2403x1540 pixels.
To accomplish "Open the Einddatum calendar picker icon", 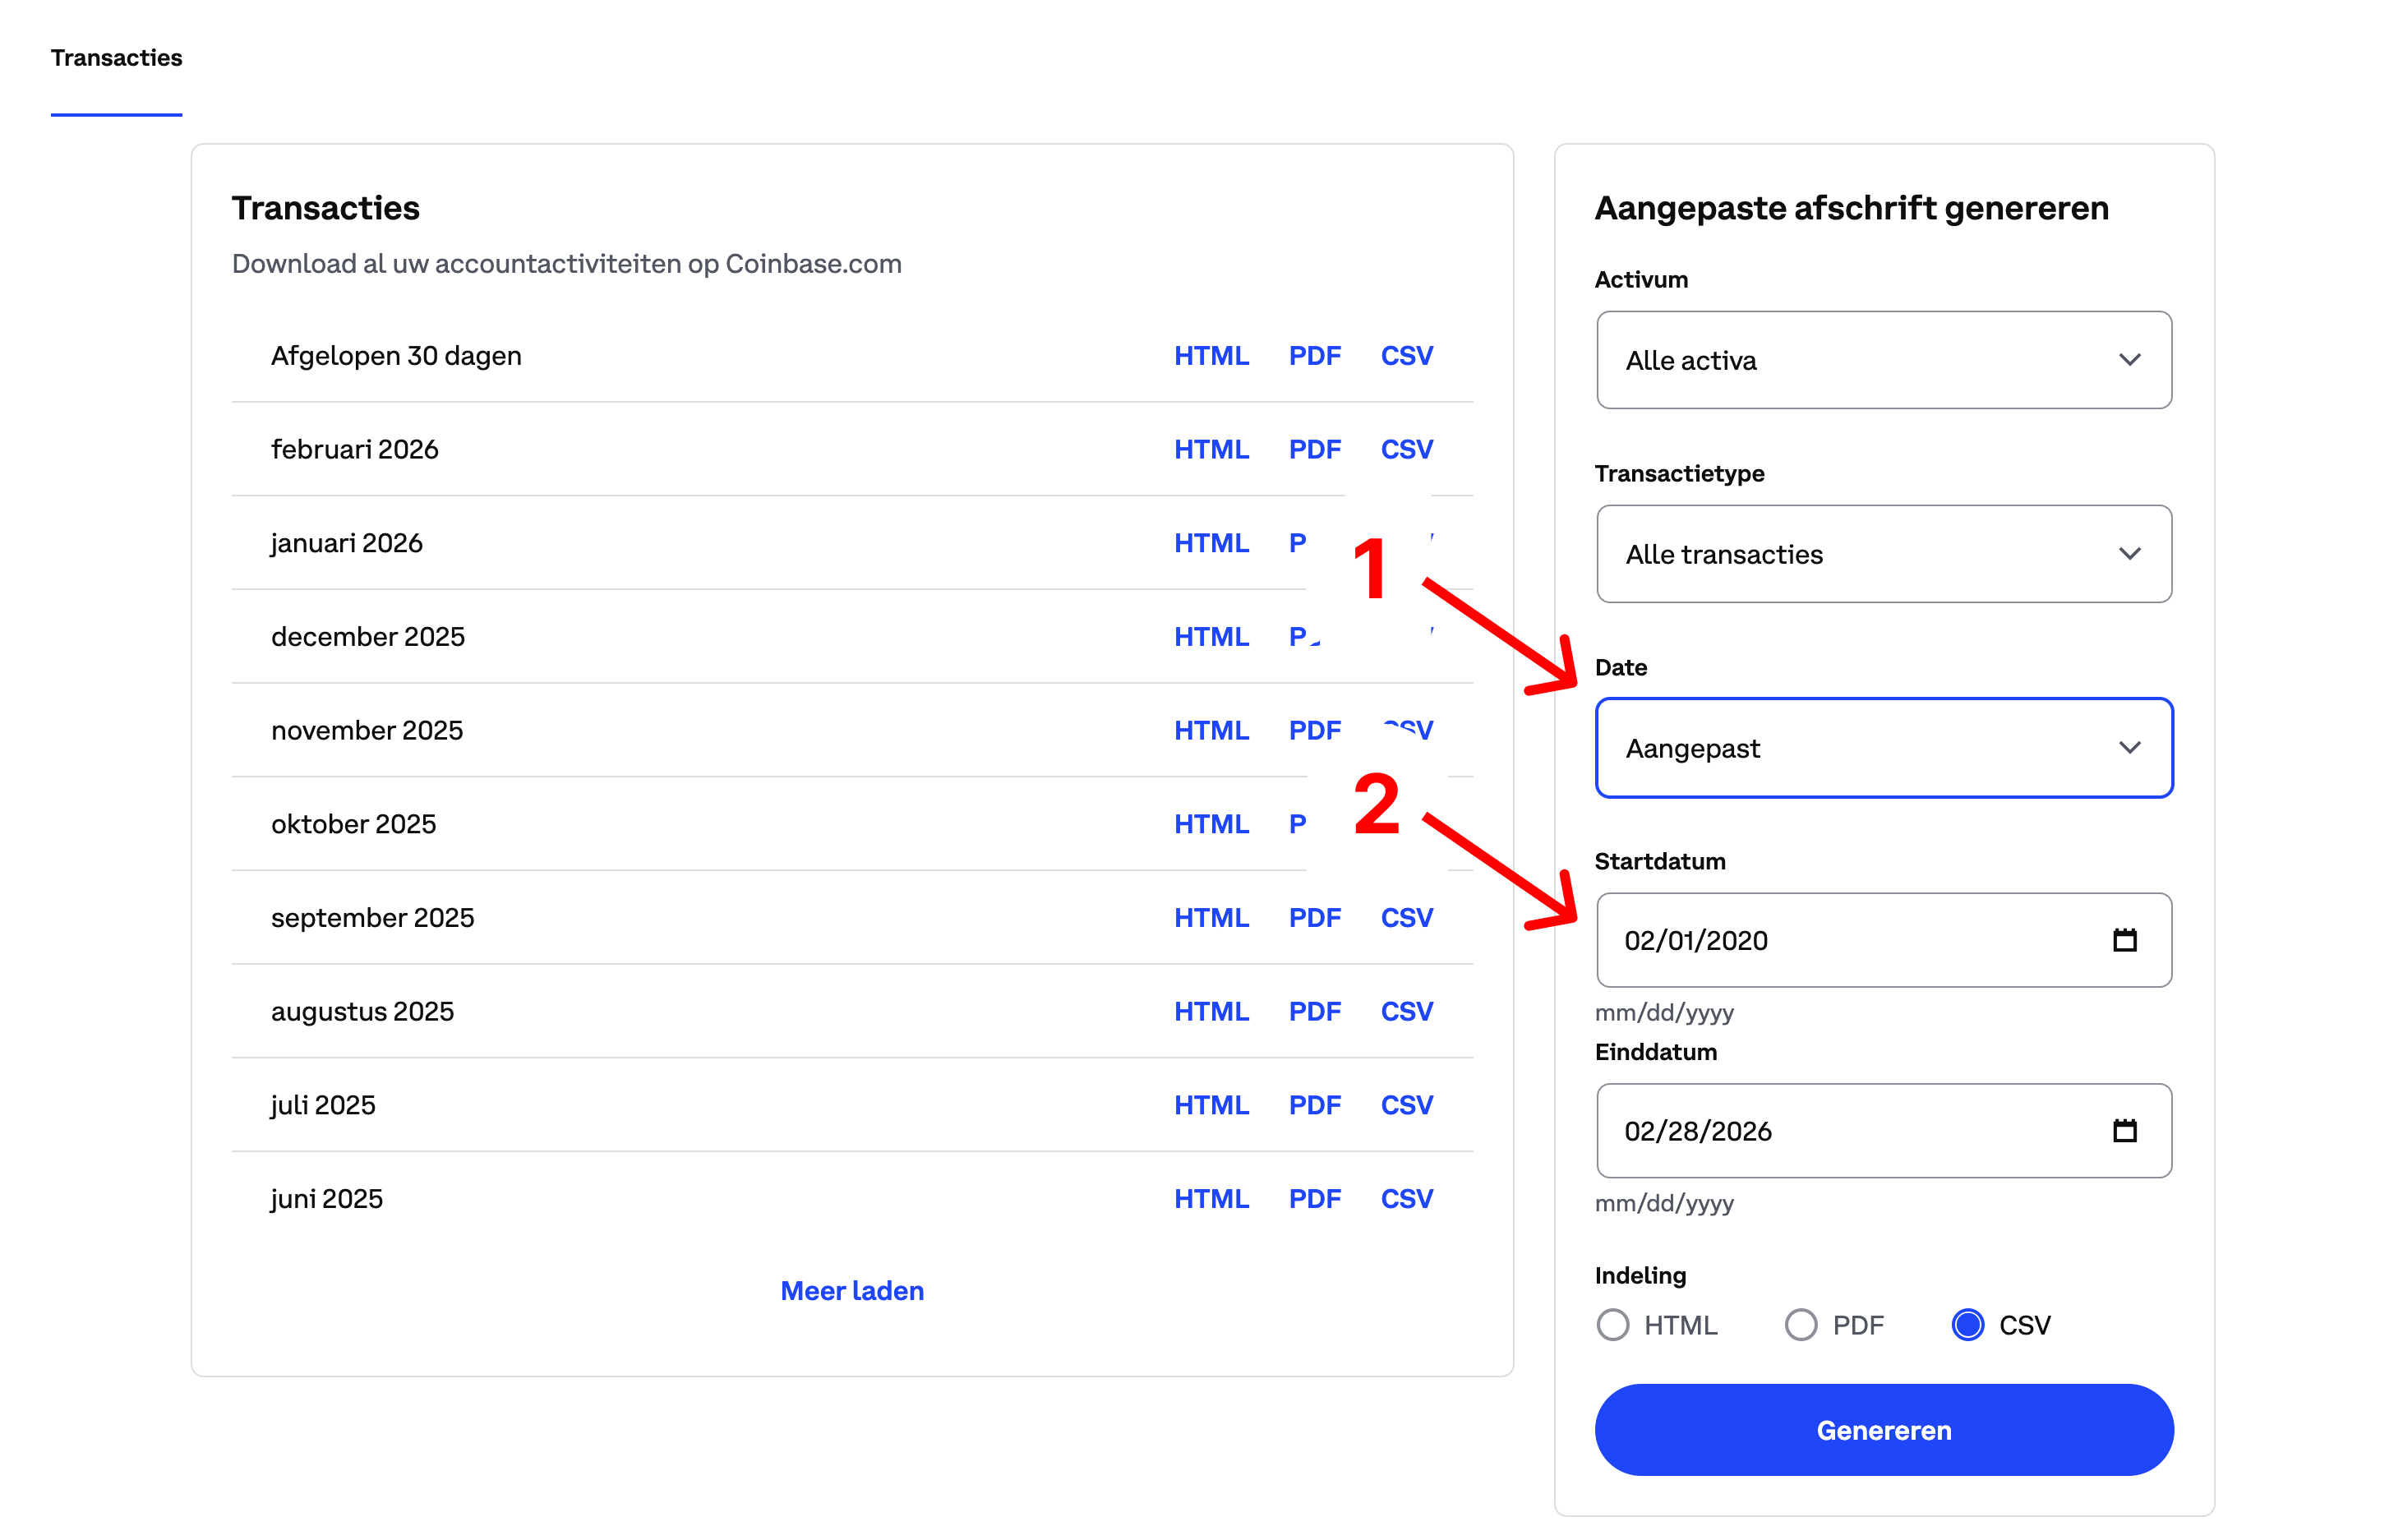I will point(2125,1131).
